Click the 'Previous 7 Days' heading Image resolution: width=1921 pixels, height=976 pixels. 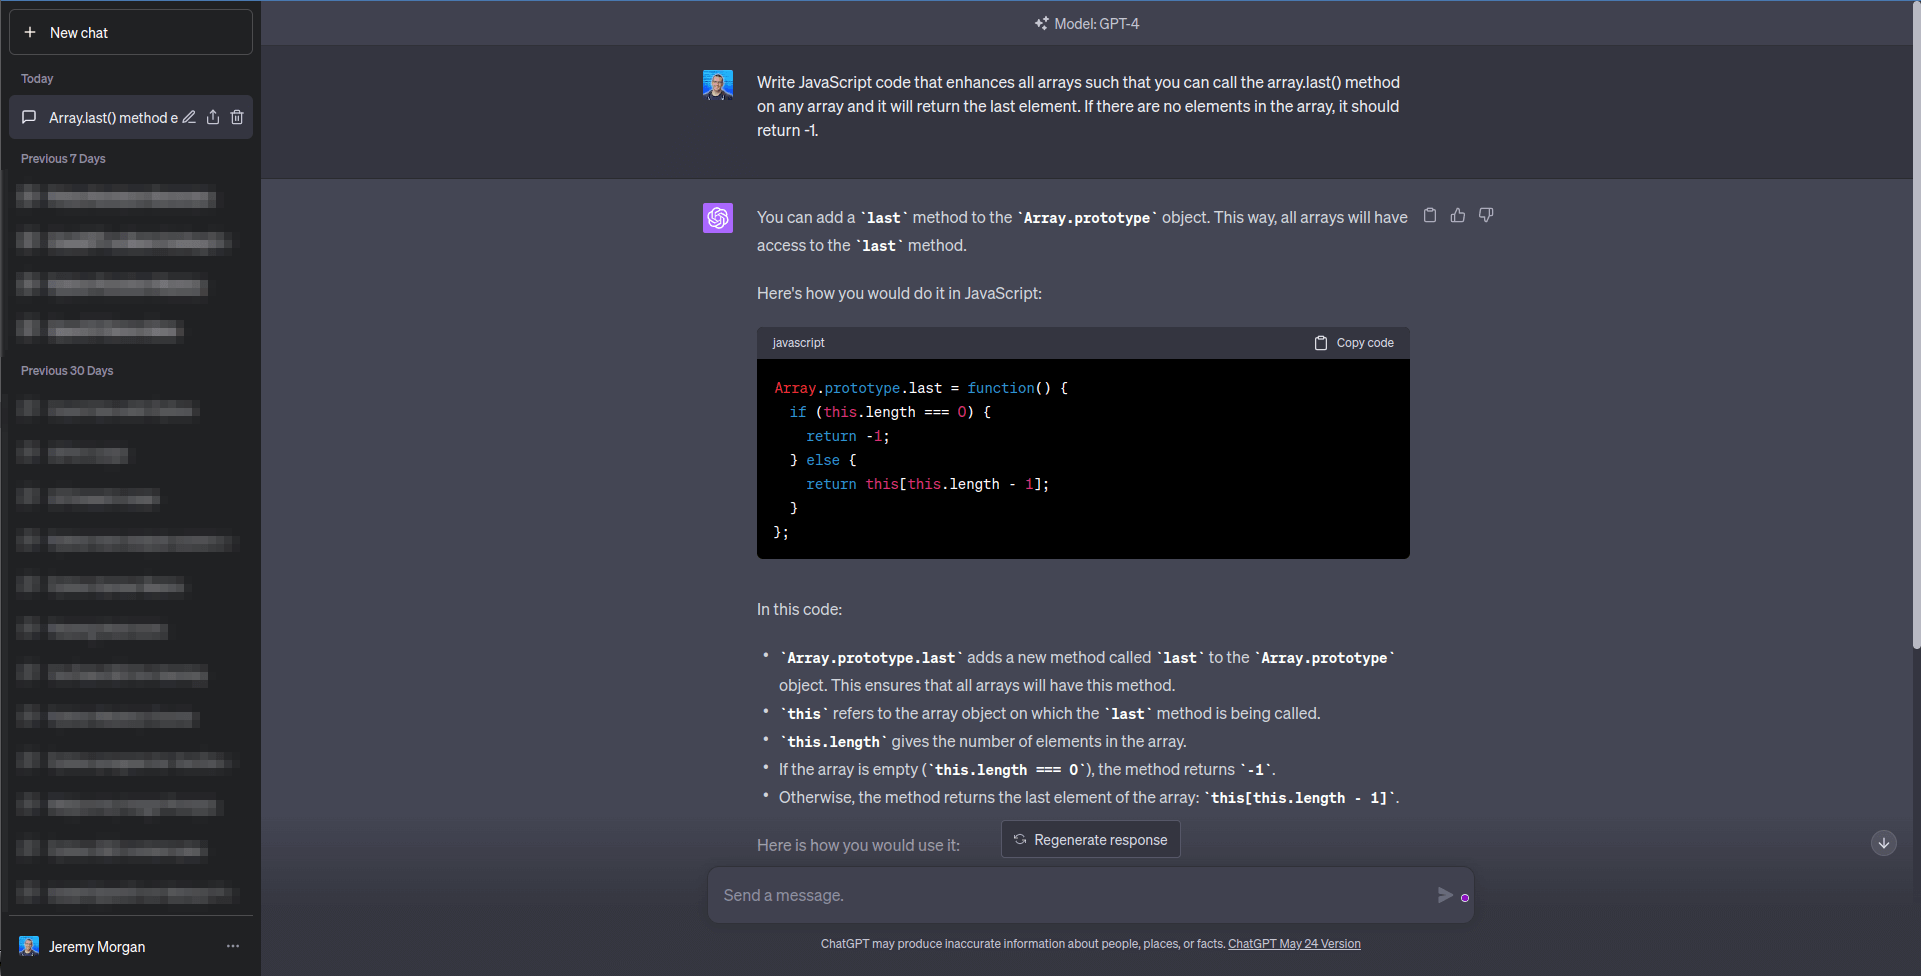pos(63,159)
